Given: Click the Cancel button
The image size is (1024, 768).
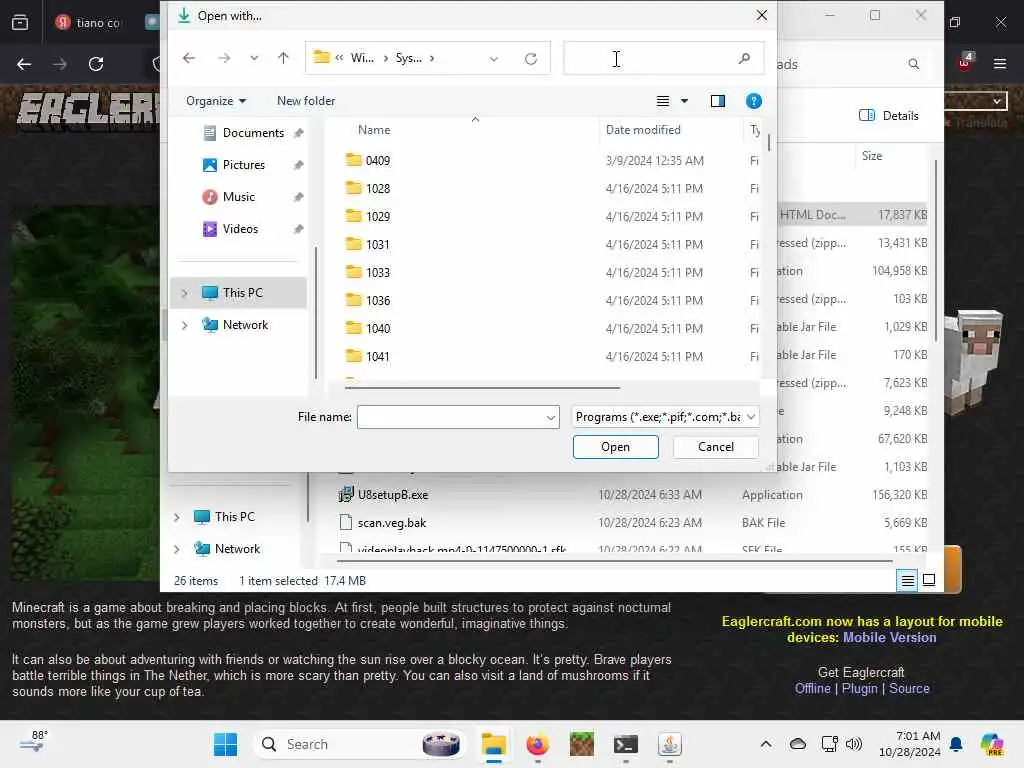Looking at the screenshot, I should point(716,447).
